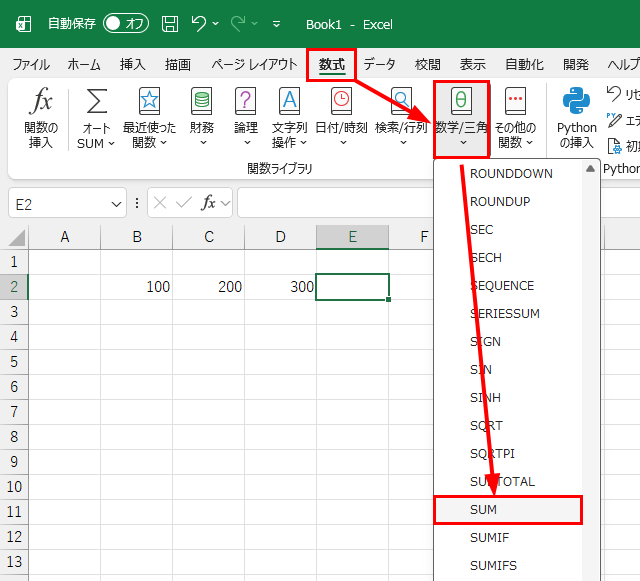Open the Customize Quick Access Toolbar dropdown
The image size is (640, 581).
276,24
